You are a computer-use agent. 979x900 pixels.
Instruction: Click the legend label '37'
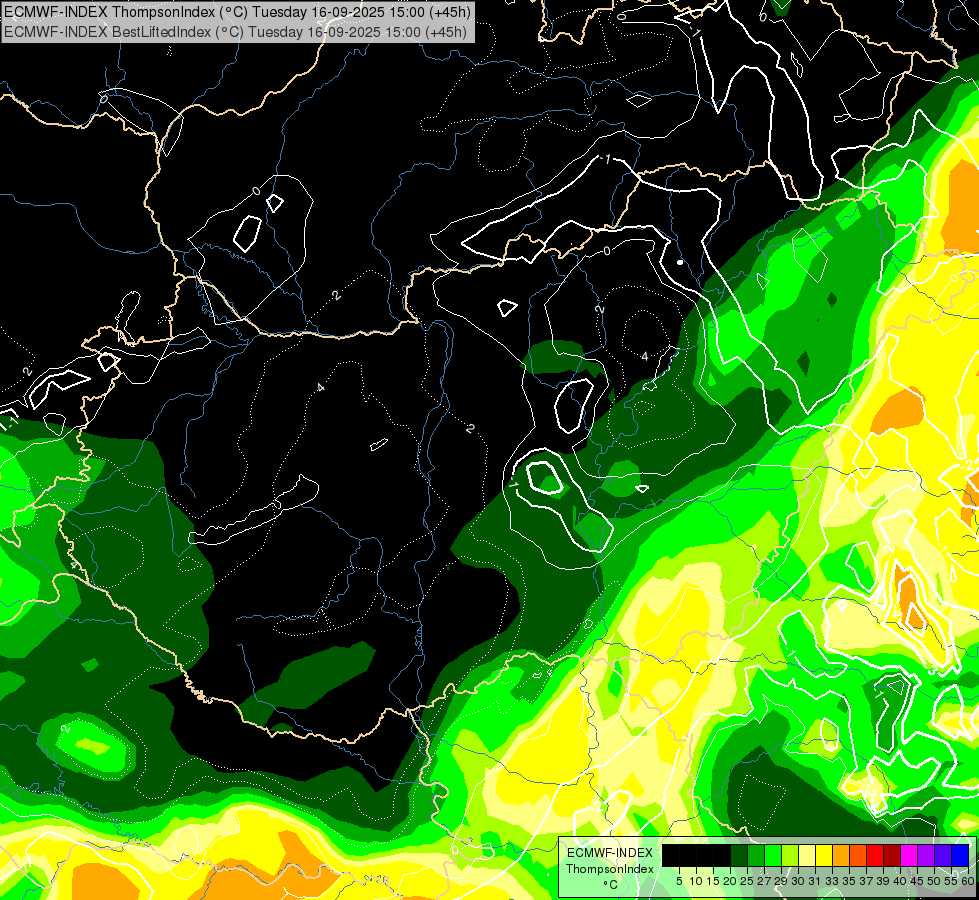(866, 881)
